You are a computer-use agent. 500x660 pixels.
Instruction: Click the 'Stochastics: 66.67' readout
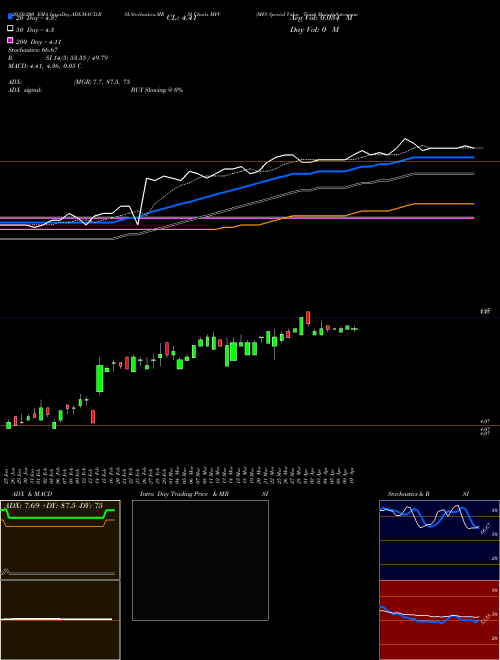tap(33, 50)
